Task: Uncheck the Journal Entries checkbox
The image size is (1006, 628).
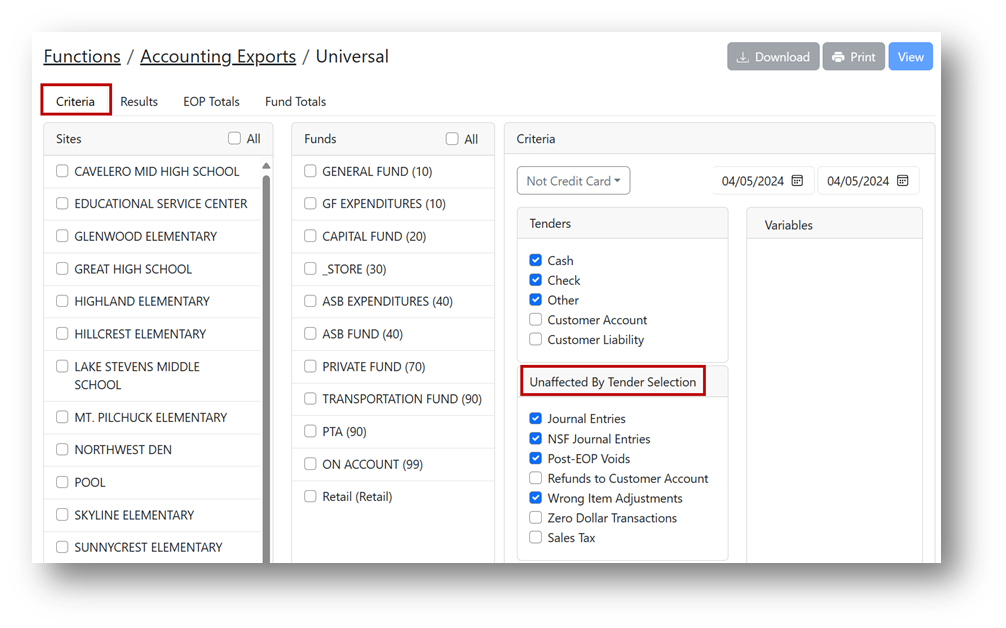Action: pyautogui.click(x=536, y=418)
